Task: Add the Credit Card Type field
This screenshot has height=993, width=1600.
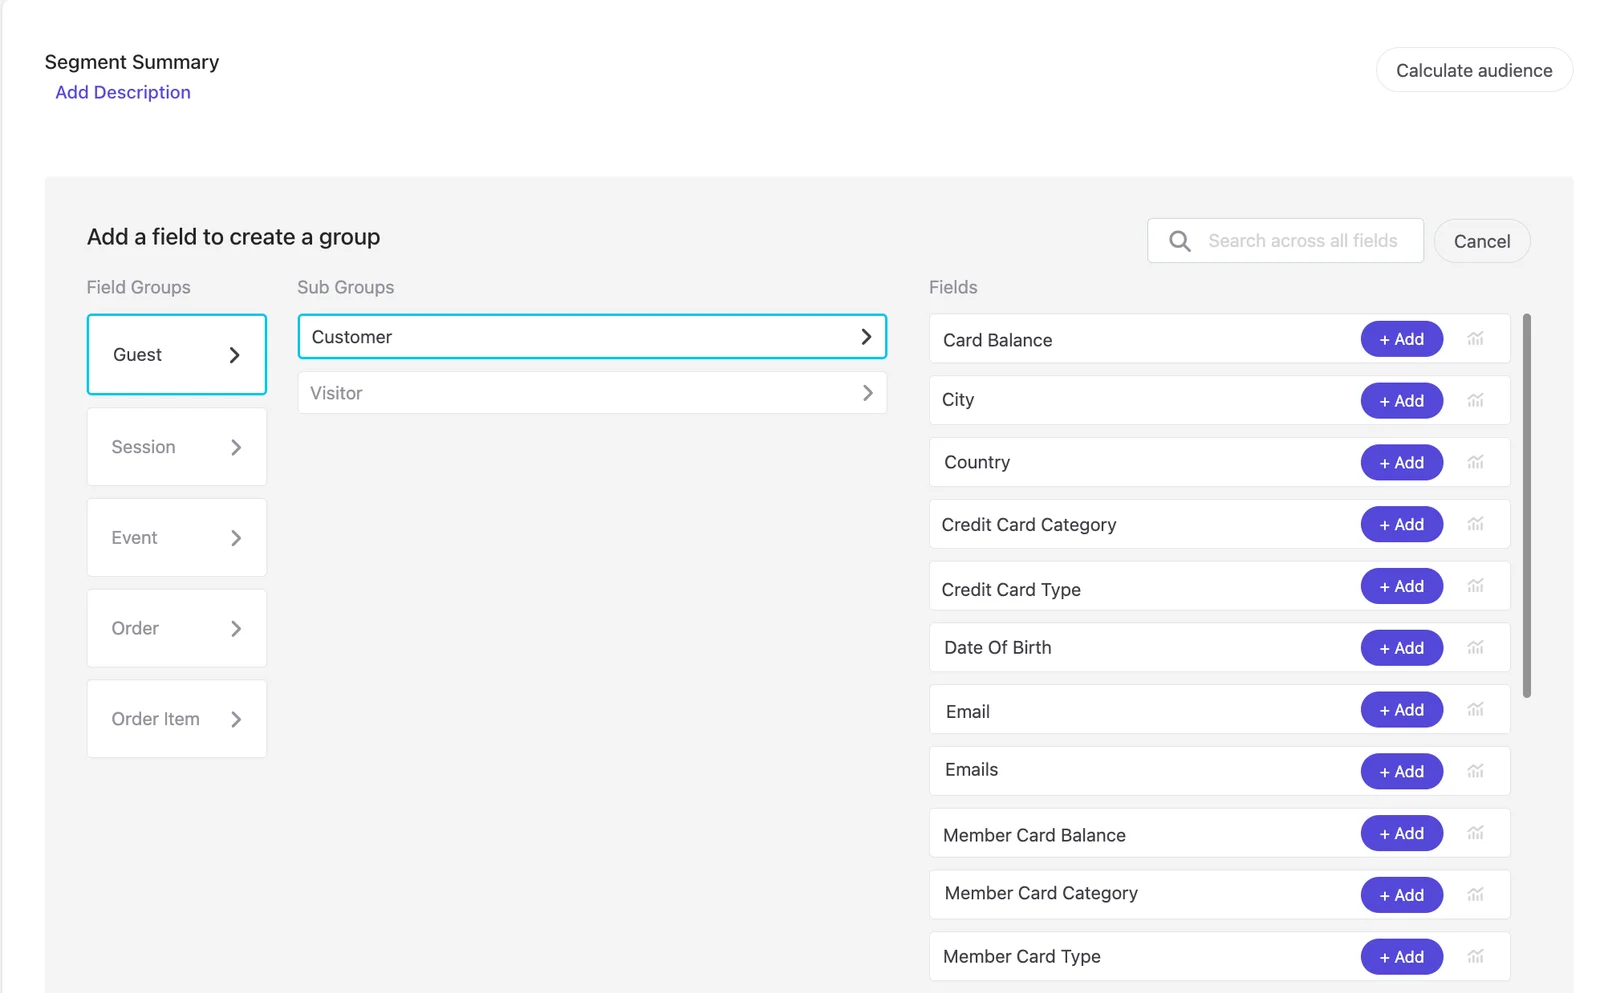Action: [x=1401, y=586]
